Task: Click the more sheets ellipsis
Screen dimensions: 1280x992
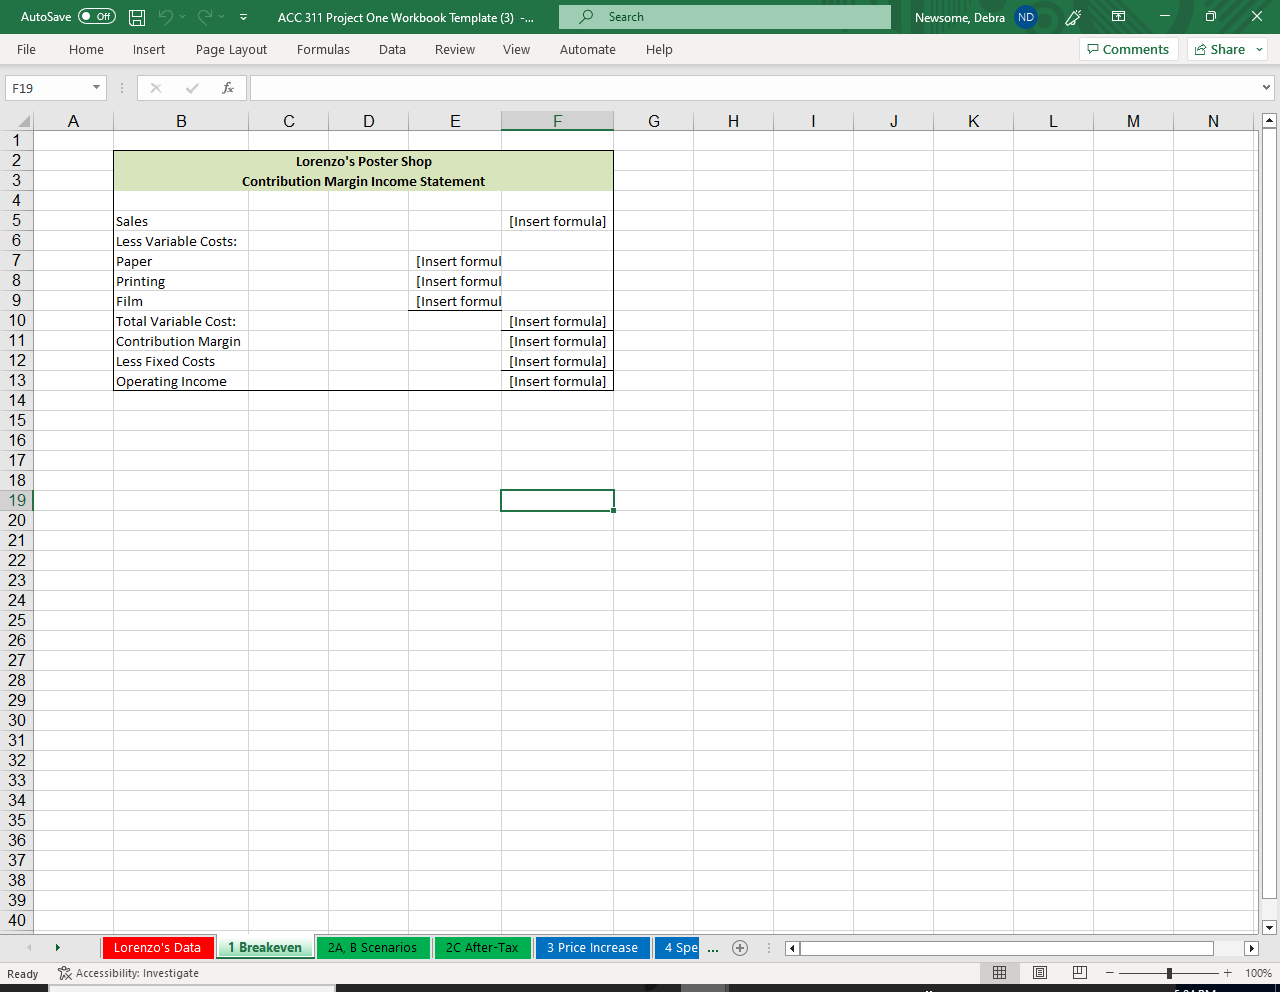Action: (x=713, y=948)
